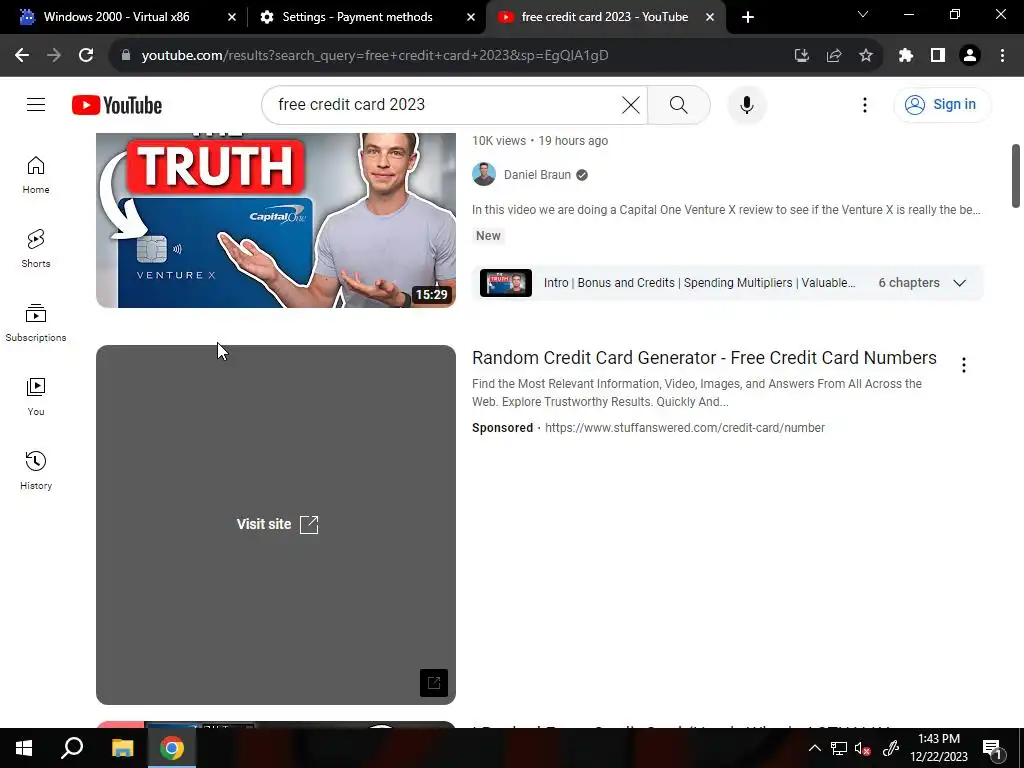Switch to Settings - Payment methods tab
This screenshot has height=768, width=1024.
[x=357, y=17]
